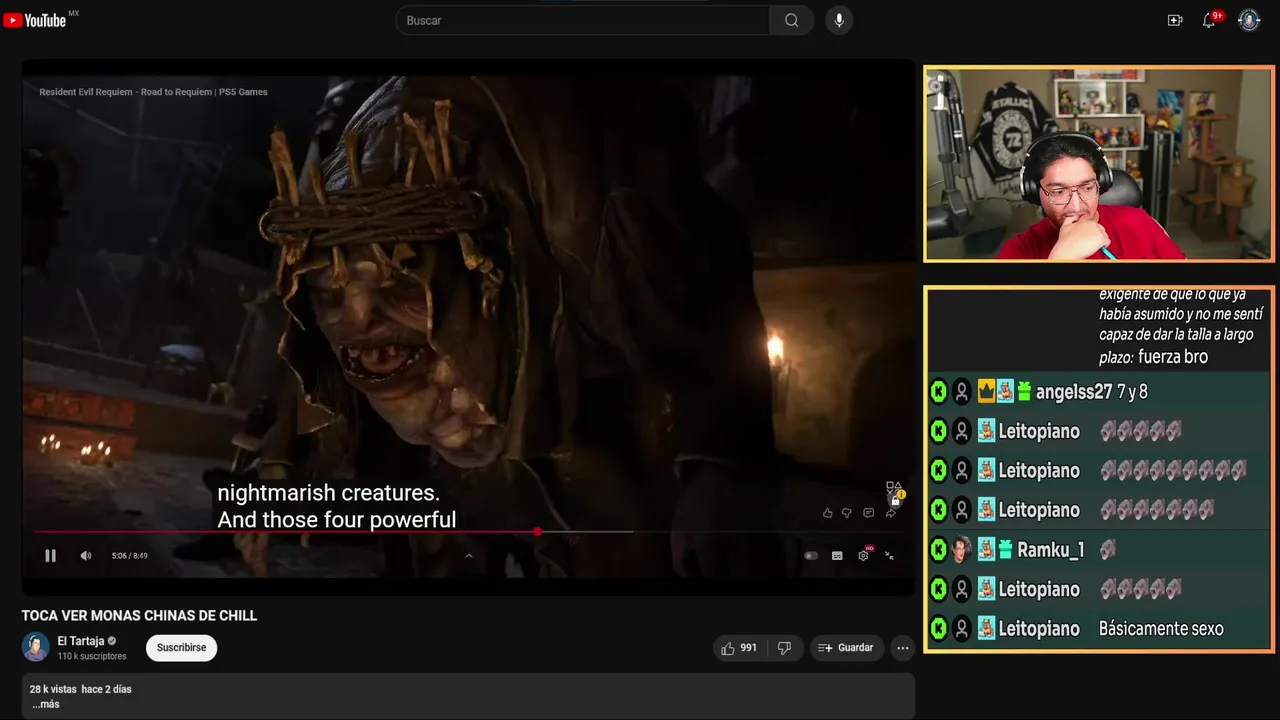Expand the description with ...más
Viewport: 1280px width, 720px height.
click(46, 704)
